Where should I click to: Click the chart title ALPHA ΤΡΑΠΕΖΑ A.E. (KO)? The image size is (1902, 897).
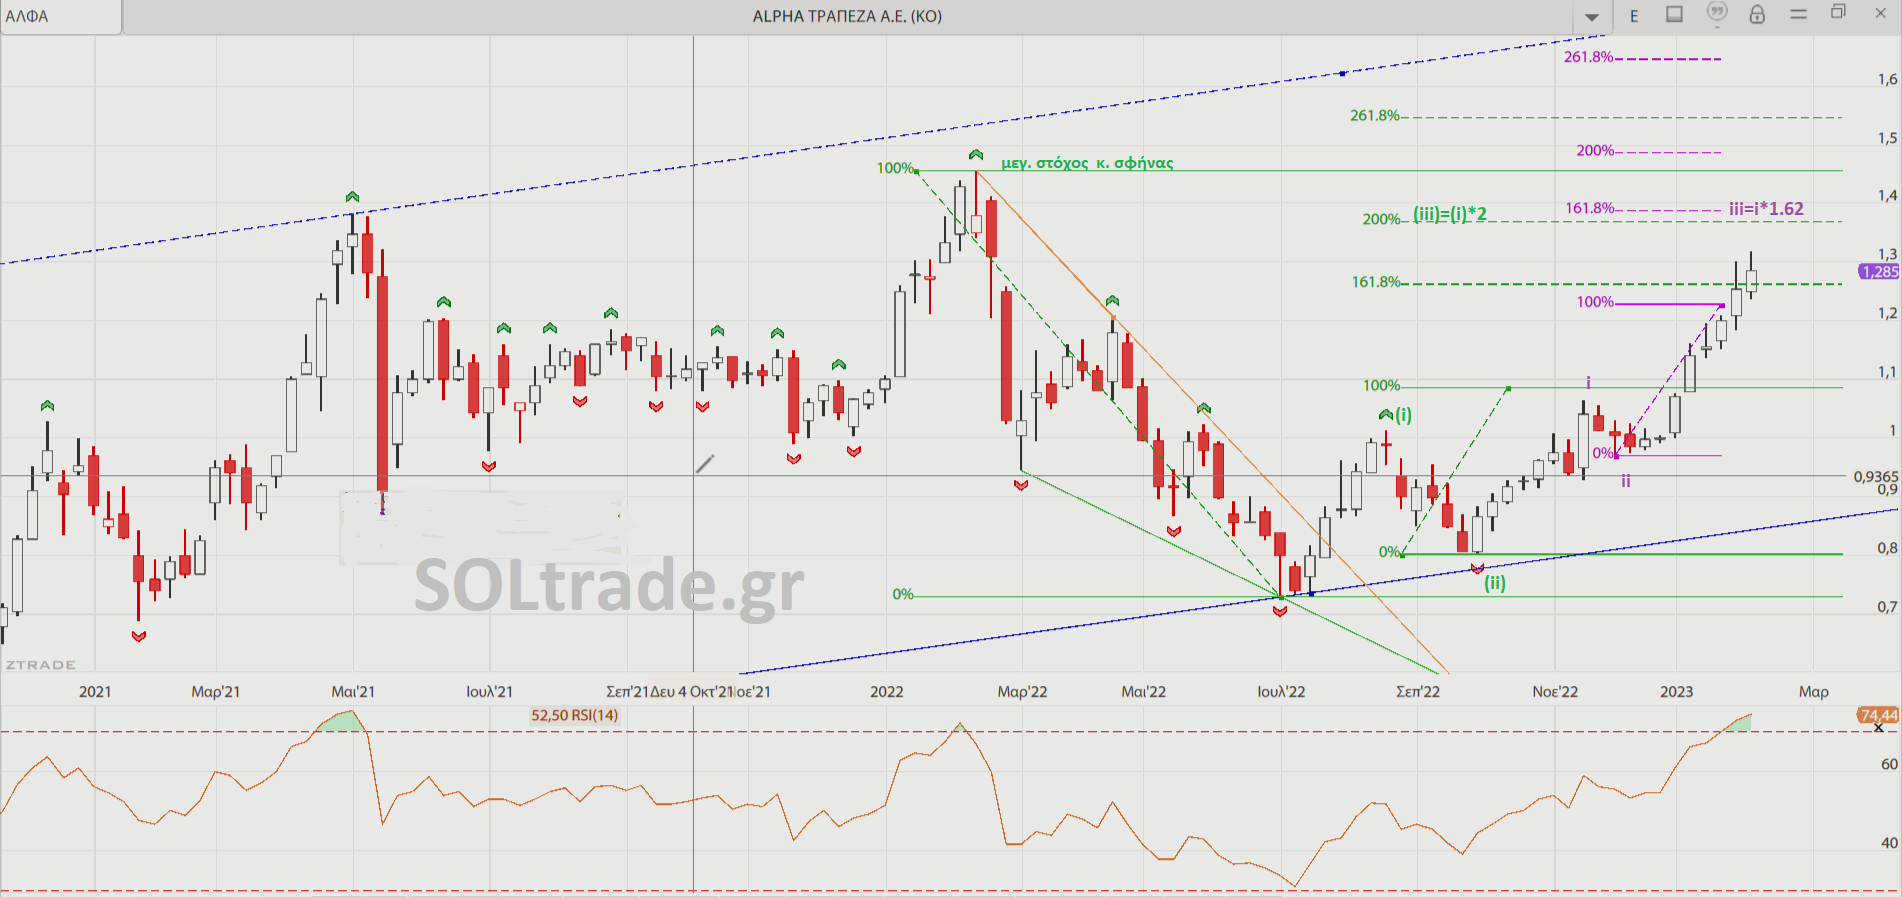point(847,16)
